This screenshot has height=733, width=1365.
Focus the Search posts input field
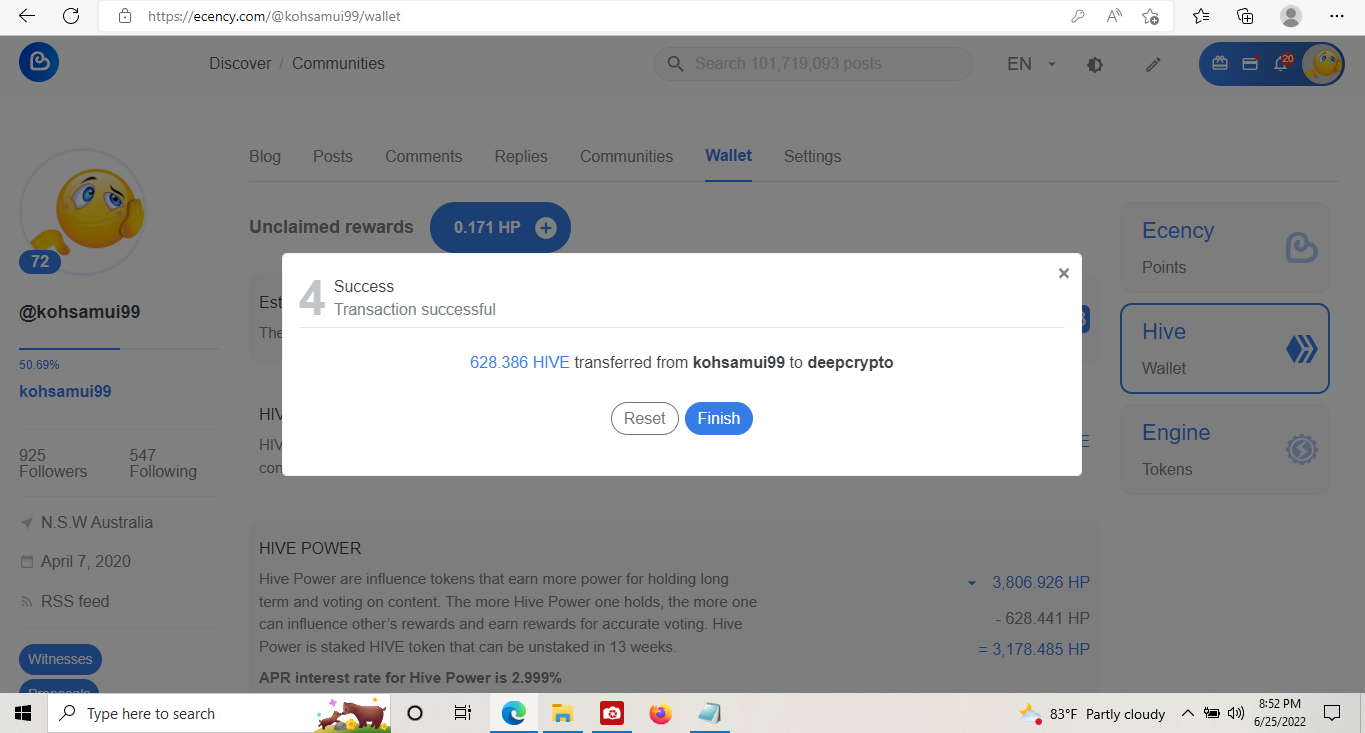[814, 63]
